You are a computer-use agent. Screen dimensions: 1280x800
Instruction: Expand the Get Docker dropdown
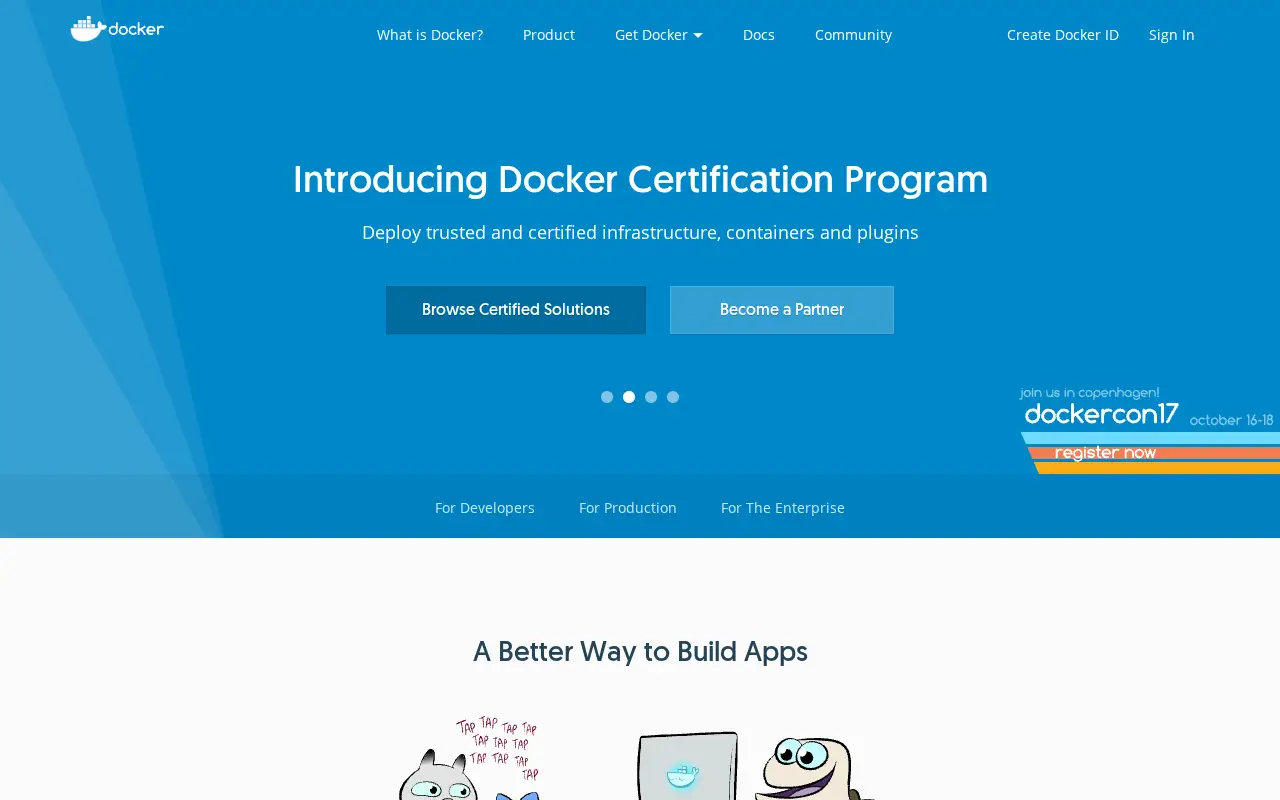tap(659, 35)
